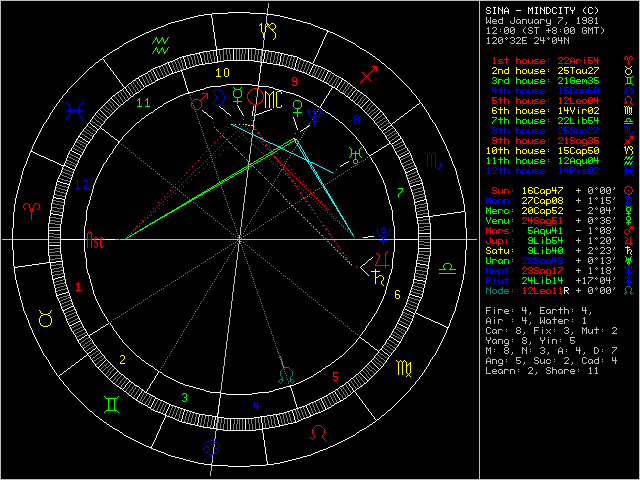Click the Capricorn glyph on the outer zodiac ring
Image resolution: width=640 pixels, height=480 pixels.
pyautogui.click(x=268, y=31)
